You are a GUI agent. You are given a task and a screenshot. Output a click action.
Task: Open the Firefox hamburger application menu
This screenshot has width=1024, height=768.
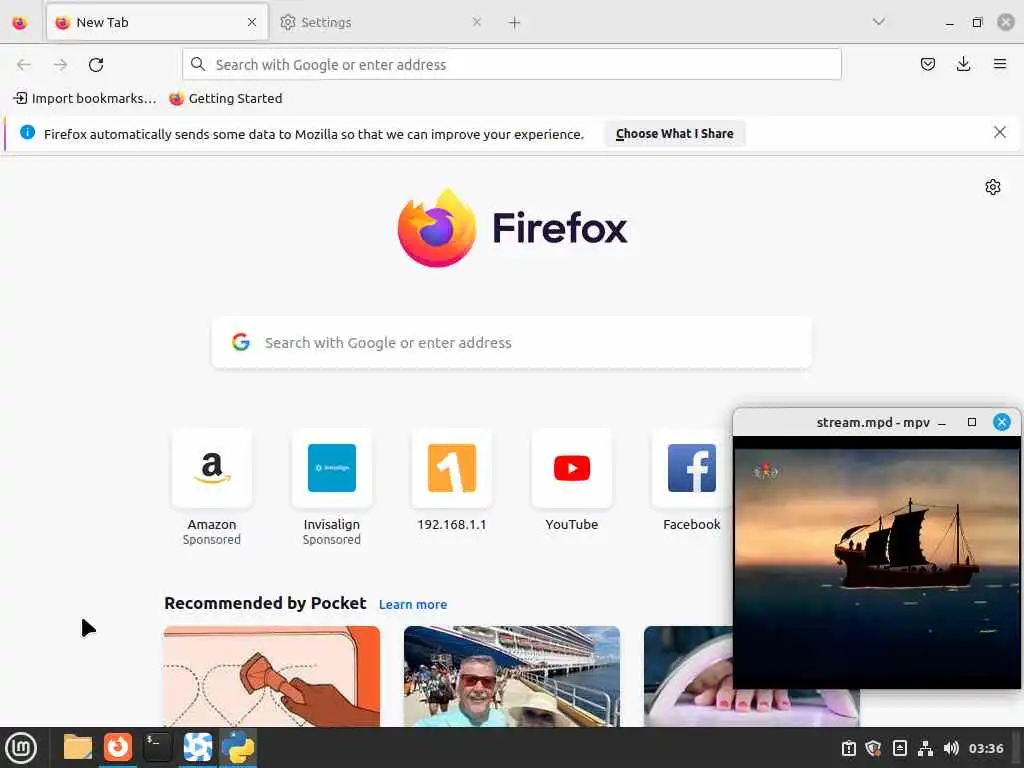click(x=999, y=64)
